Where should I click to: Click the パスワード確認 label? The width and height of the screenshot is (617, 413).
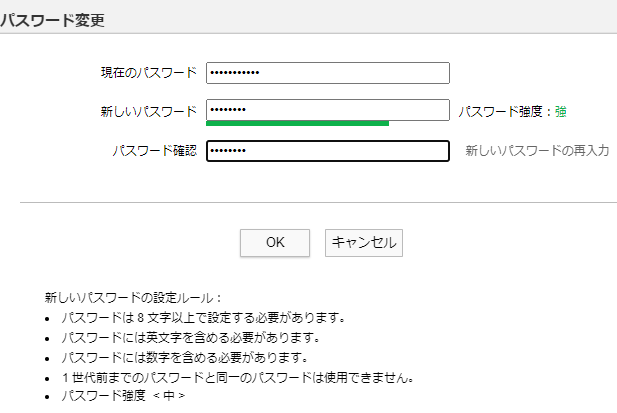tap(155, 151)
